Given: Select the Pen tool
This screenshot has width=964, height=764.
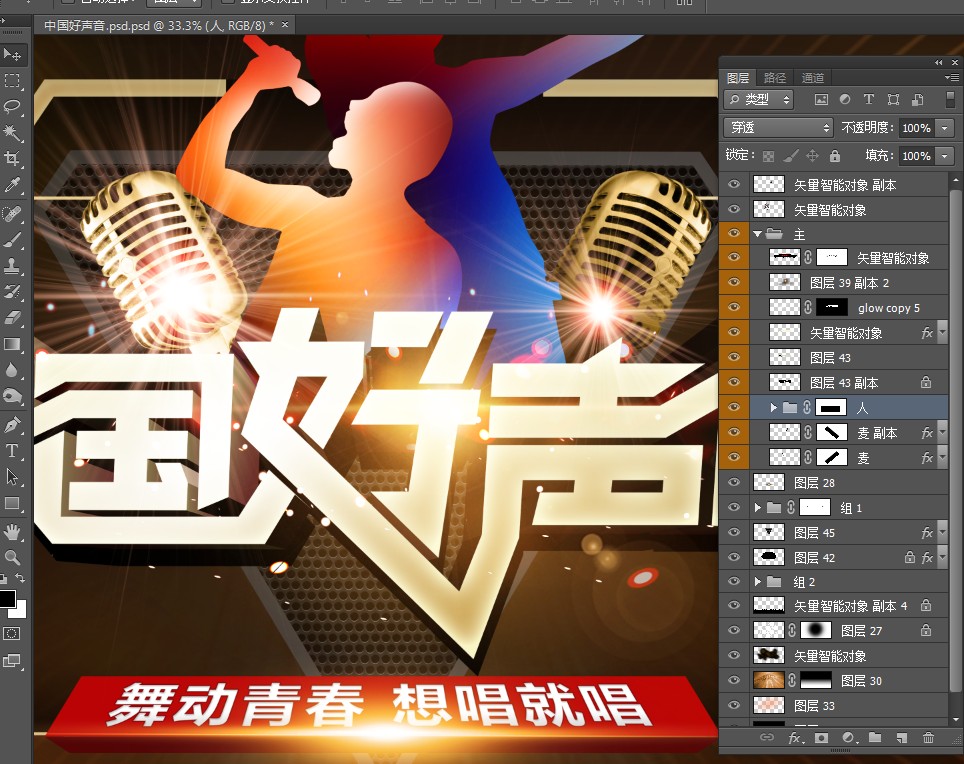Looking at the screenshot, I should [12, 424].
